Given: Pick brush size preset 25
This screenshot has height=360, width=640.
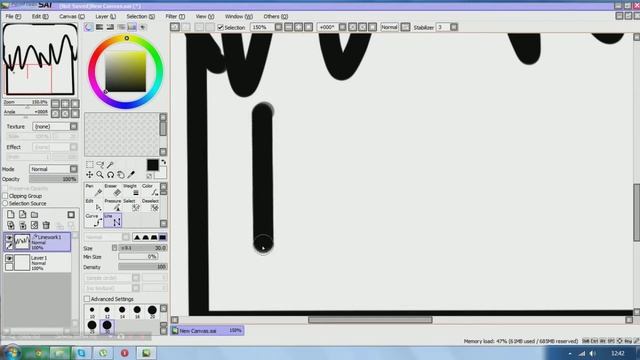Looking at the screenshot, I should (92, 326).
